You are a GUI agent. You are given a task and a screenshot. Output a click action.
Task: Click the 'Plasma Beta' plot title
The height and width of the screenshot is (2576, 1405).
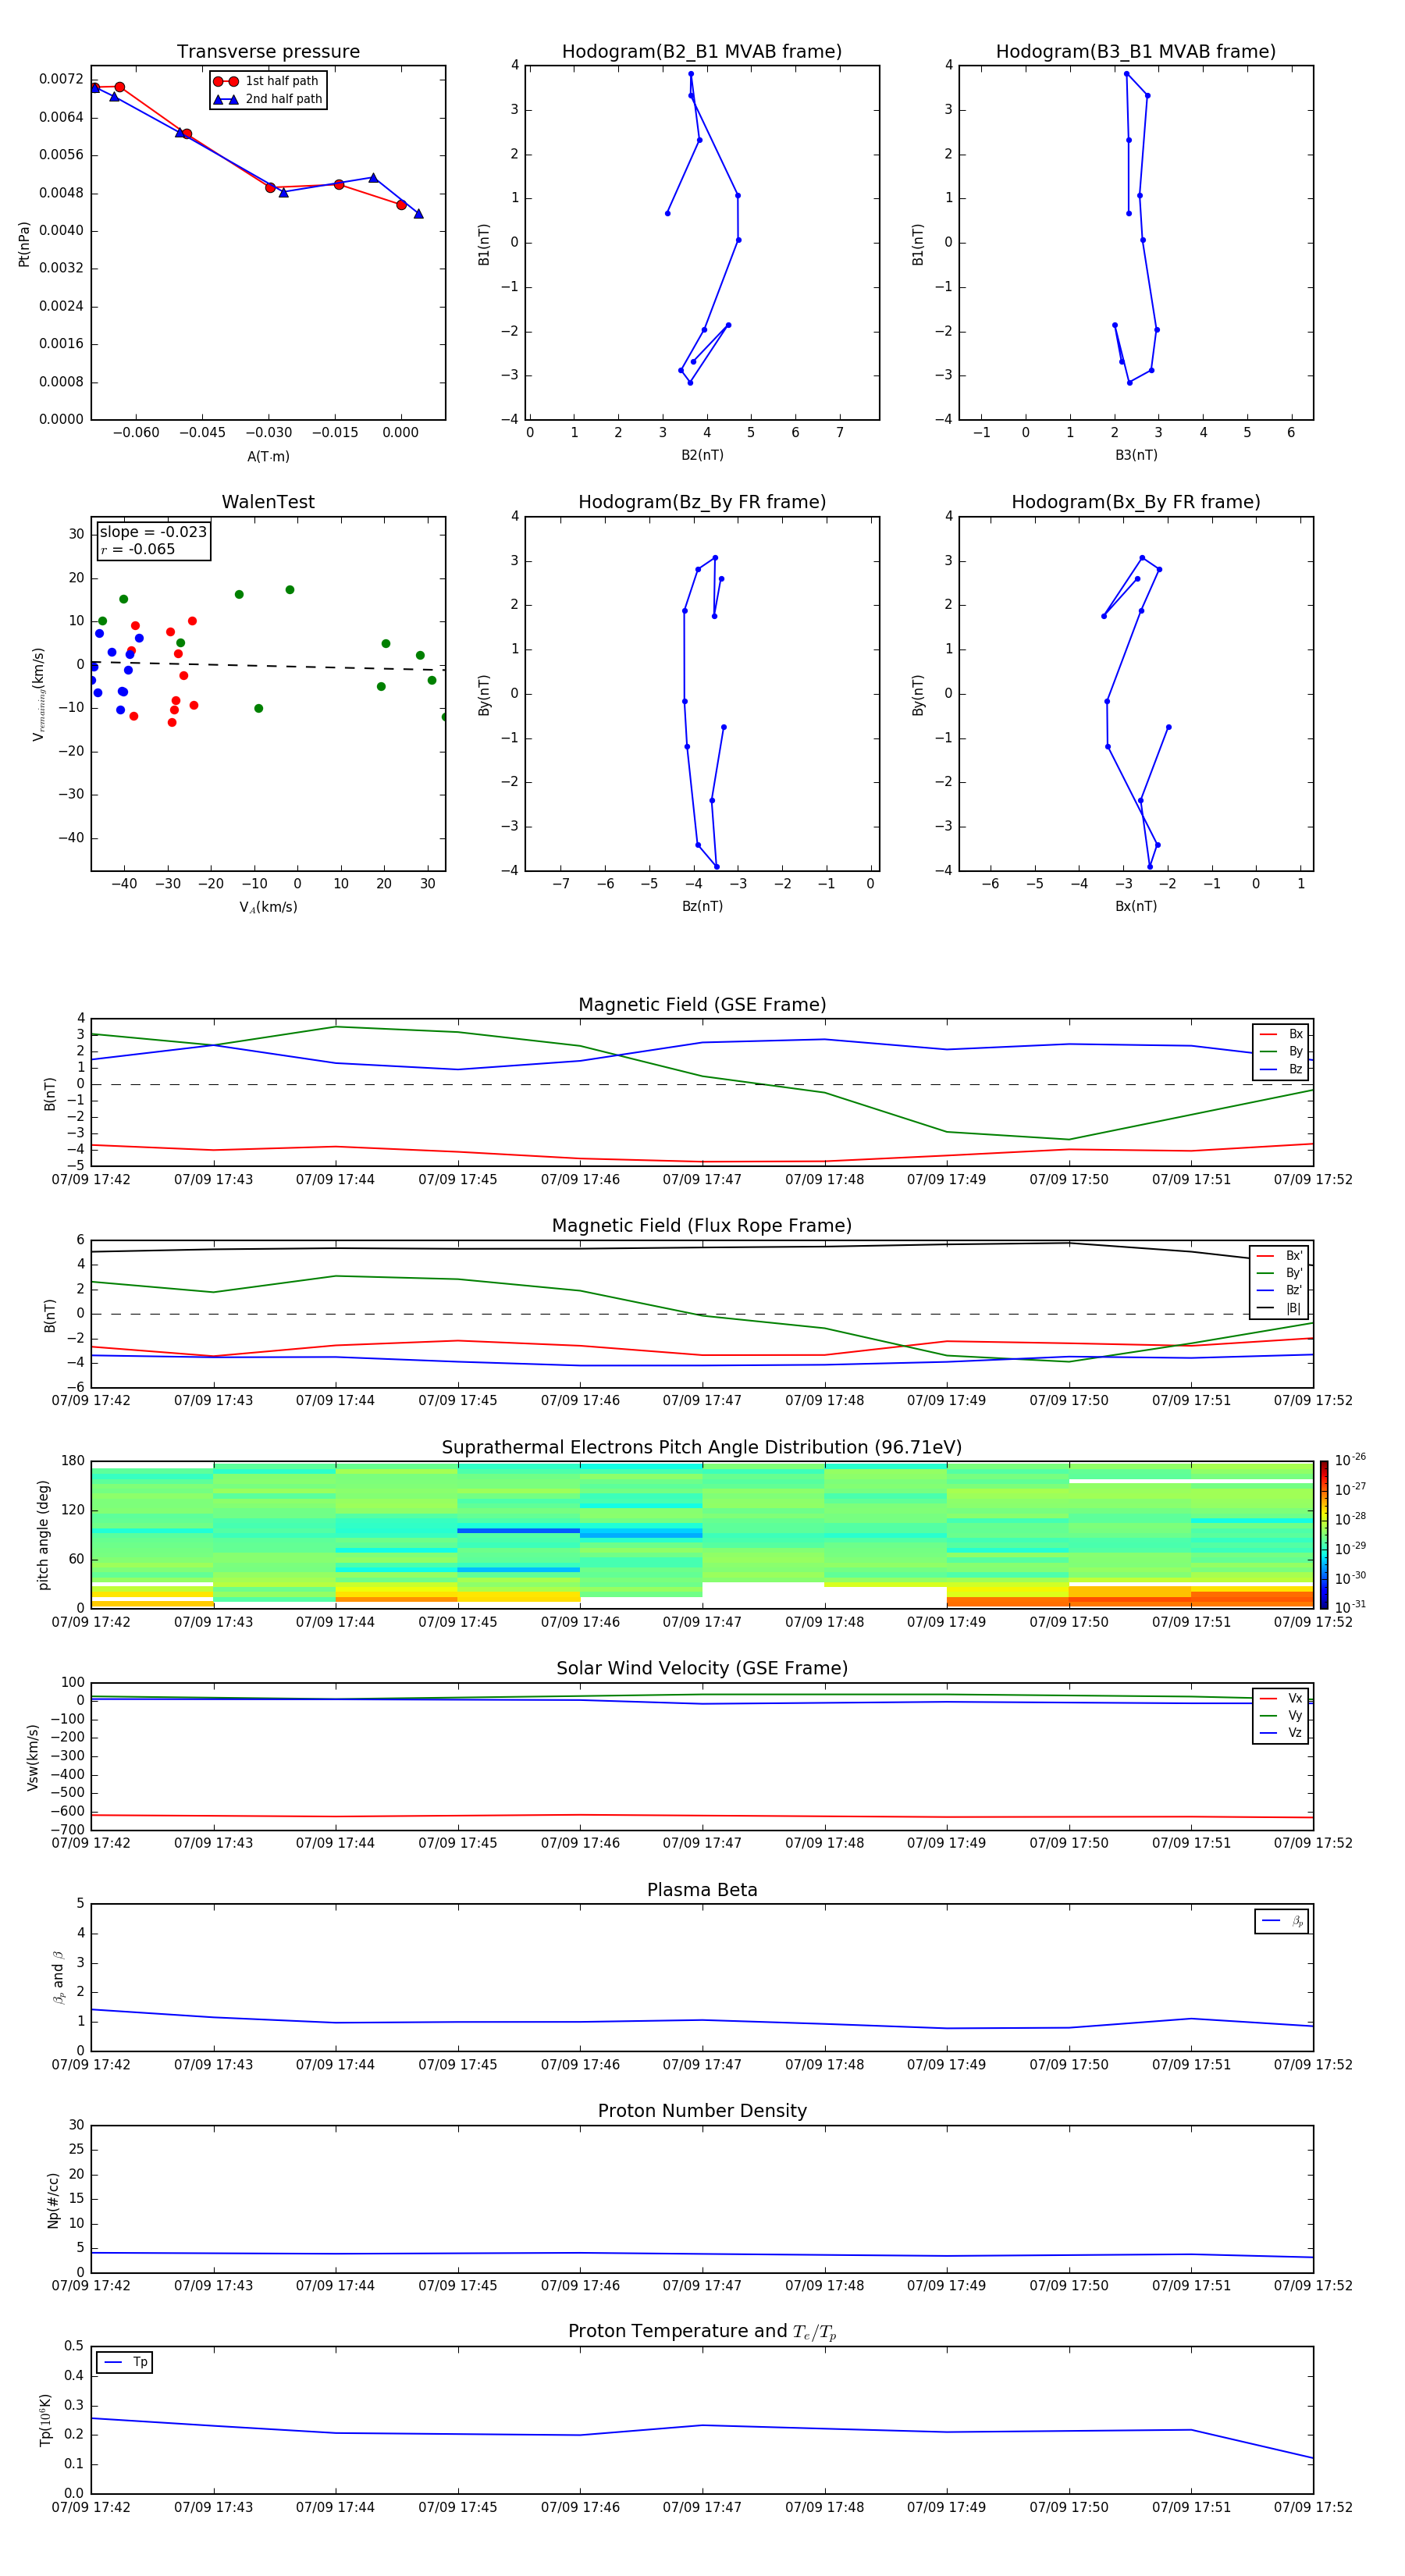point(702,1890)
